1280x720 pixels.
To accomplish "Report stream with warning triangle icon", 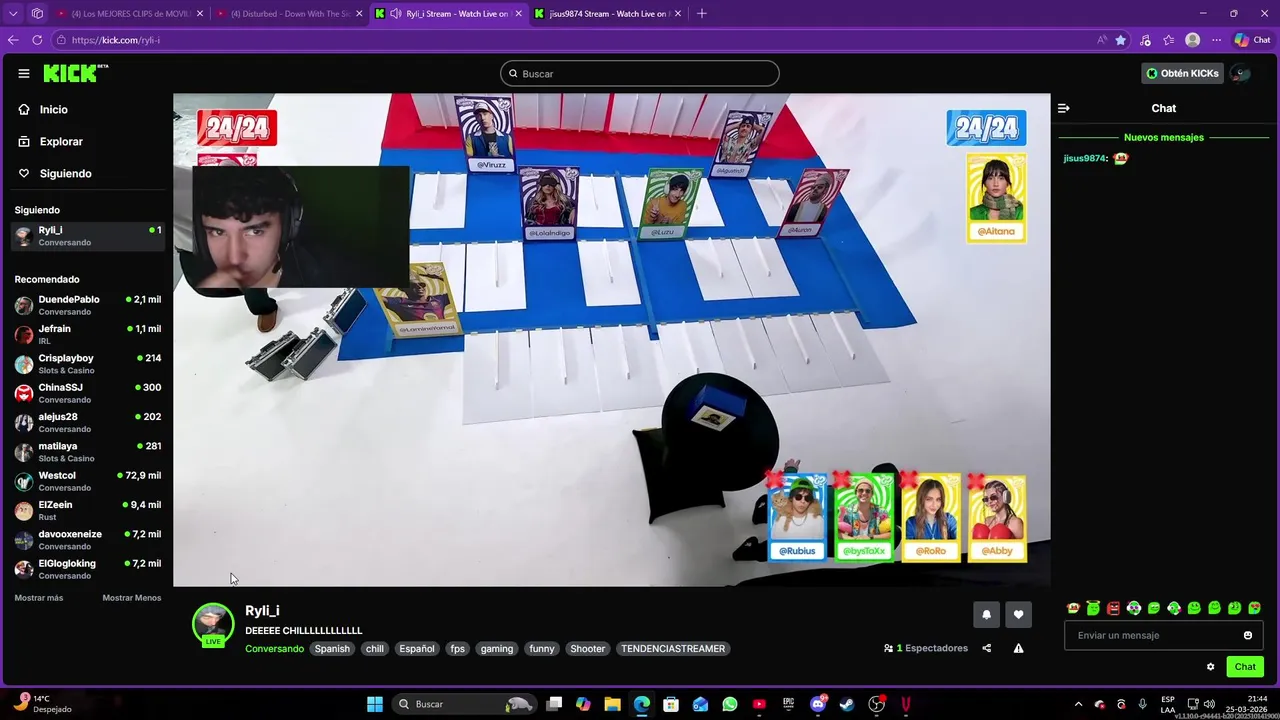I will [1018, 648].
